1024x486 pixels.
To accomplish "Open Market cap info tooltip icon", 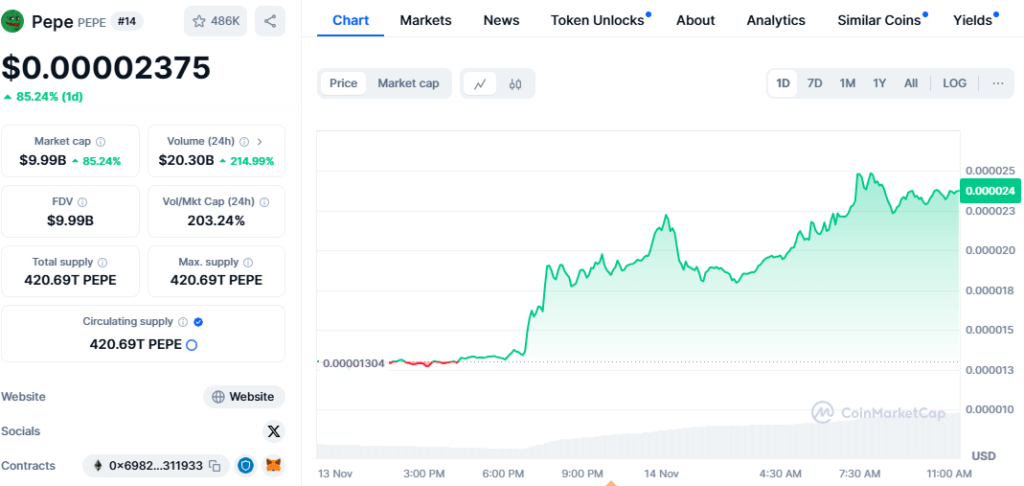I will pyautogui.click(x=101, y=141).
